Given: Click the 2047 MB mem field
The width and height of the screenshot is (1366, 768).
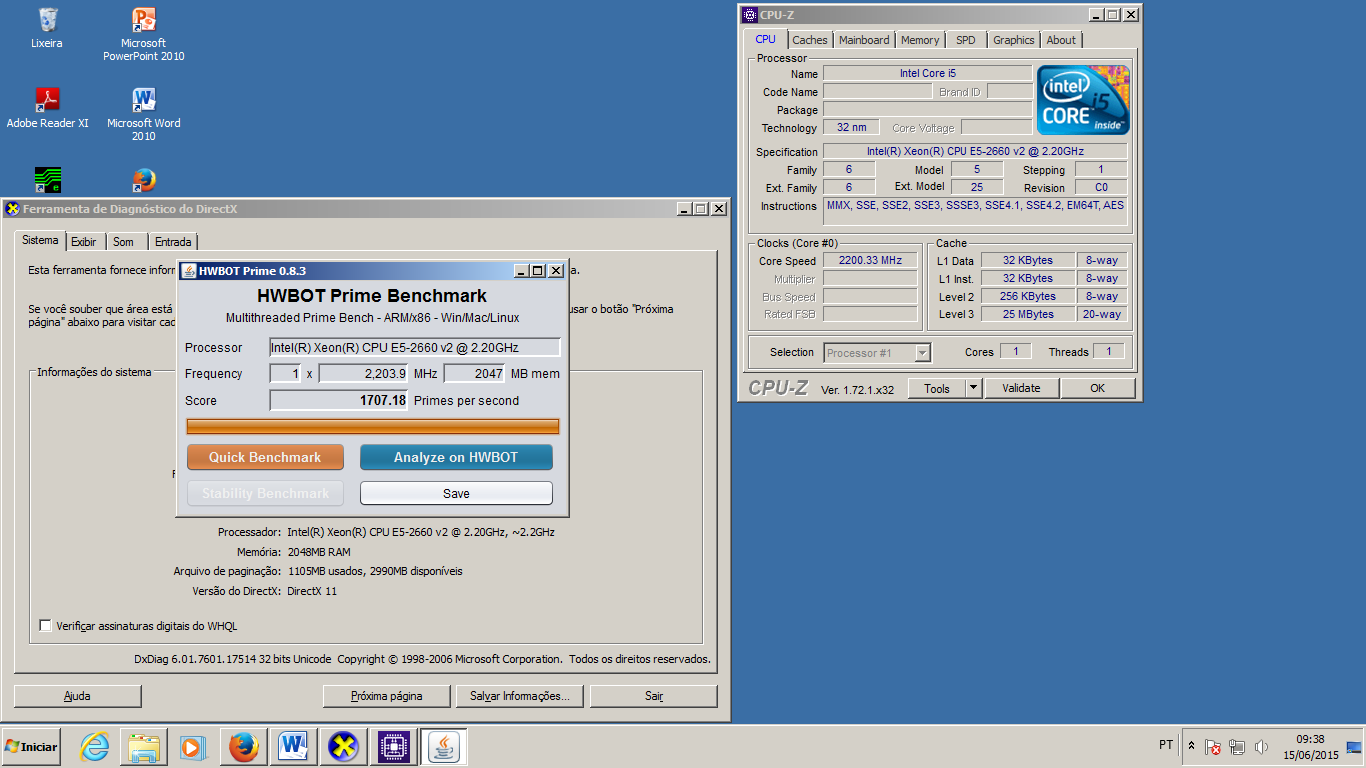Looking at the screenshot, I should (474, 373).
